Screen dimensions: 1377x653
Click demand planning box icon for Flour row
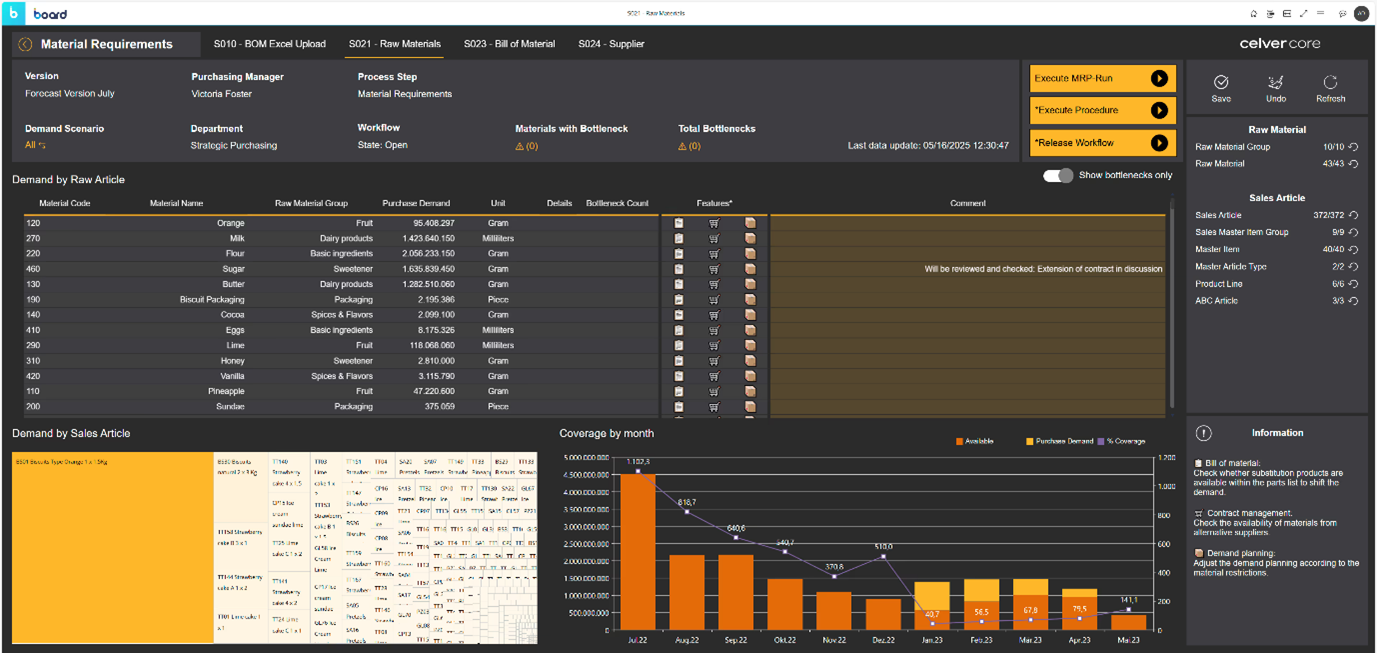point(750,254)
